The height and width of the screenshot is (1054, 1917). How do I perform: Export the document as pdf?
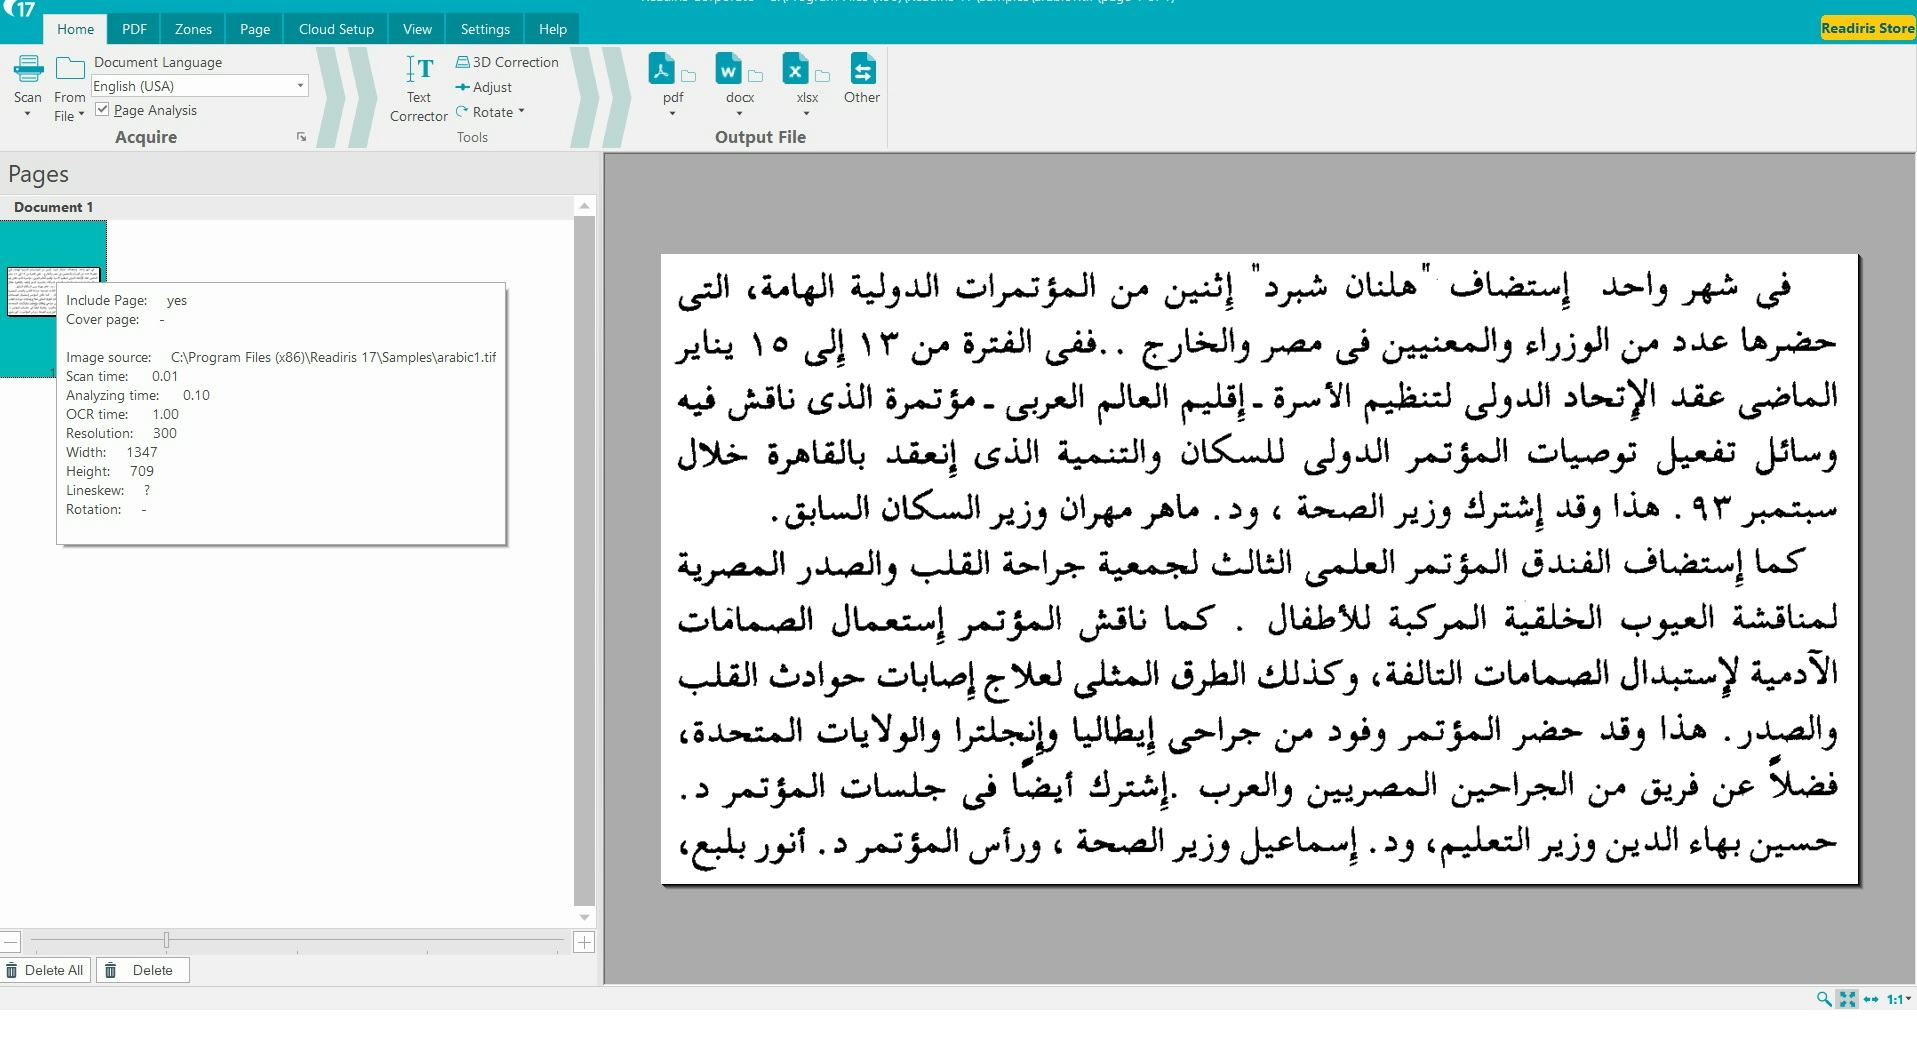662,69
